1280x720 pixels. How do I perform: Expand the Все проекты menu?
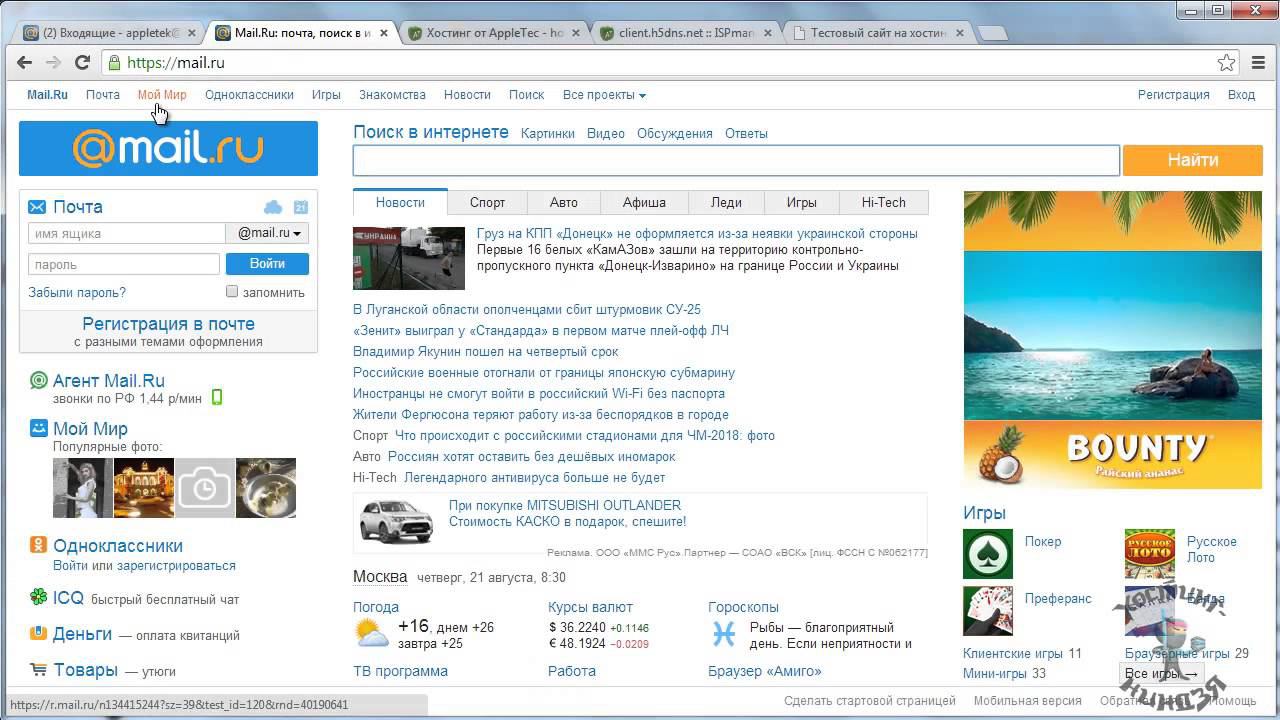604,95
